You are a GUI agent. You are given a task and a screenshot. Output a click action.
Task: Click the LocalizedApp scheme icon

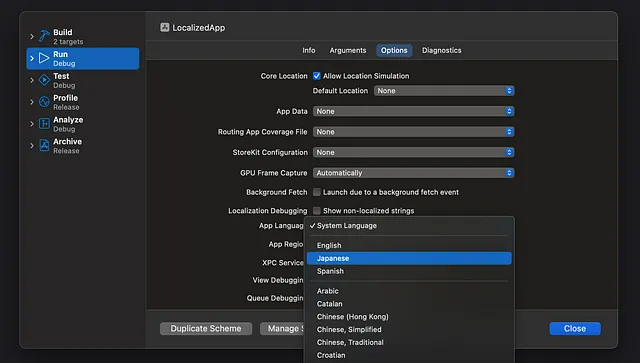tap(164, 27)
